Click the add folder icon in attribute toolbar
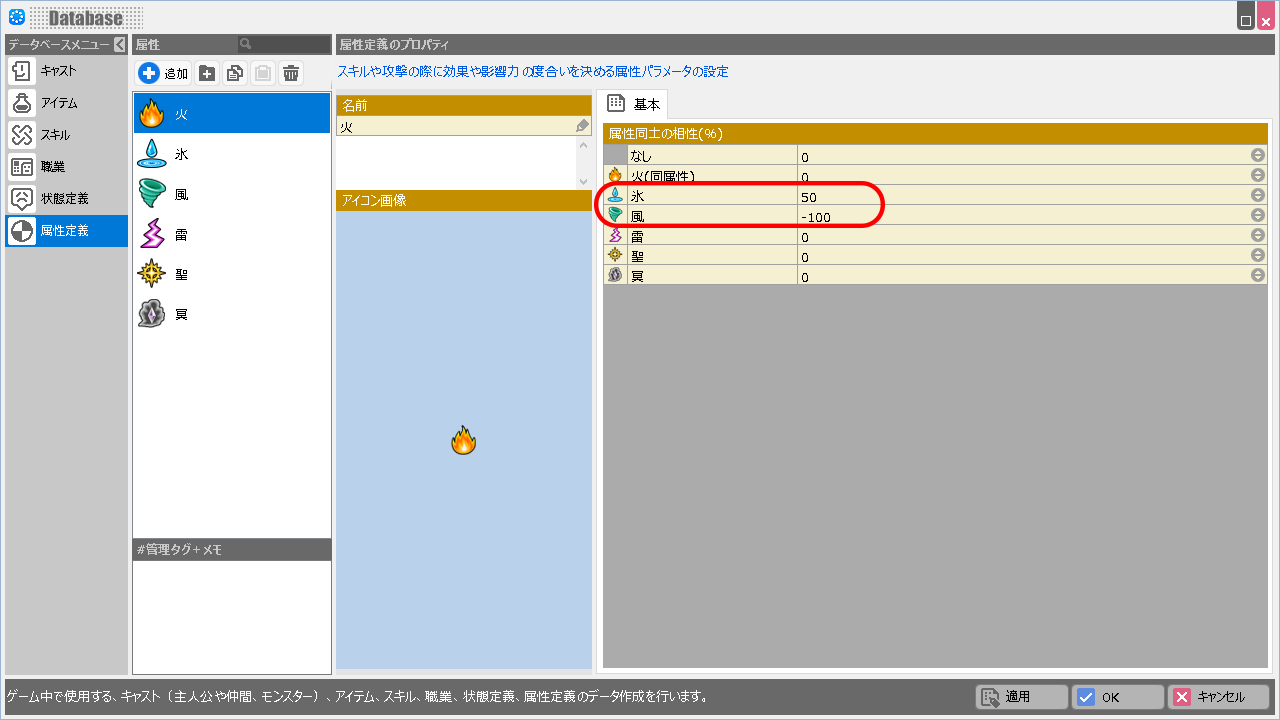Viewport: 1280px width, 720px height. tap(207, 73)
